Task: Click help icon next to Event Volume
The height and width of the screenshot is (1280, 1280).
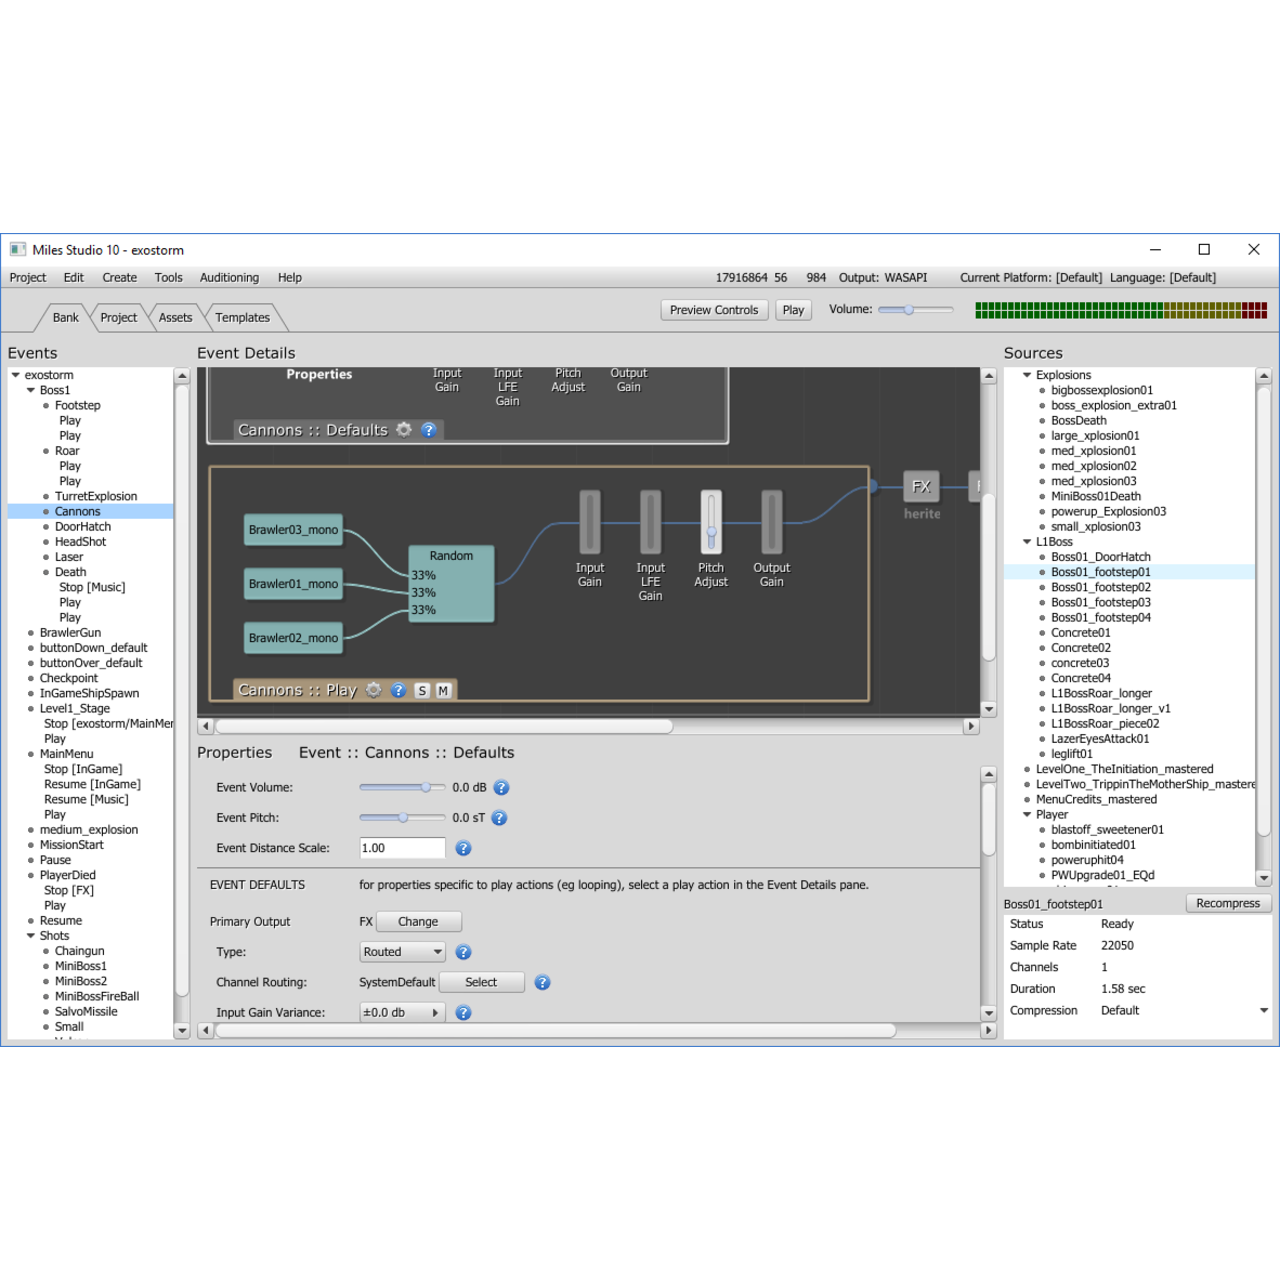Action: pos(502,788)
